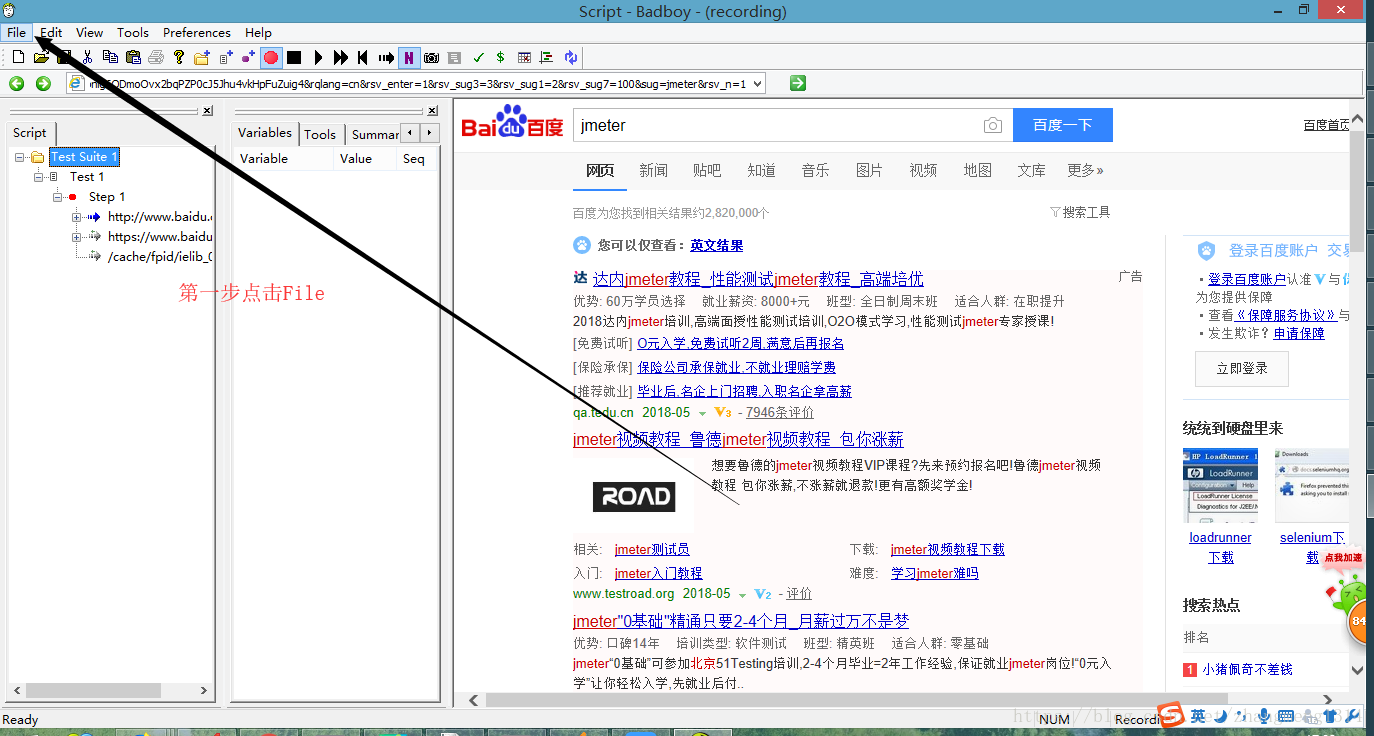The width and height of the screenshot is (1374, 736).
Task: Play all with the double triangle icon
Action: (341, 57)
